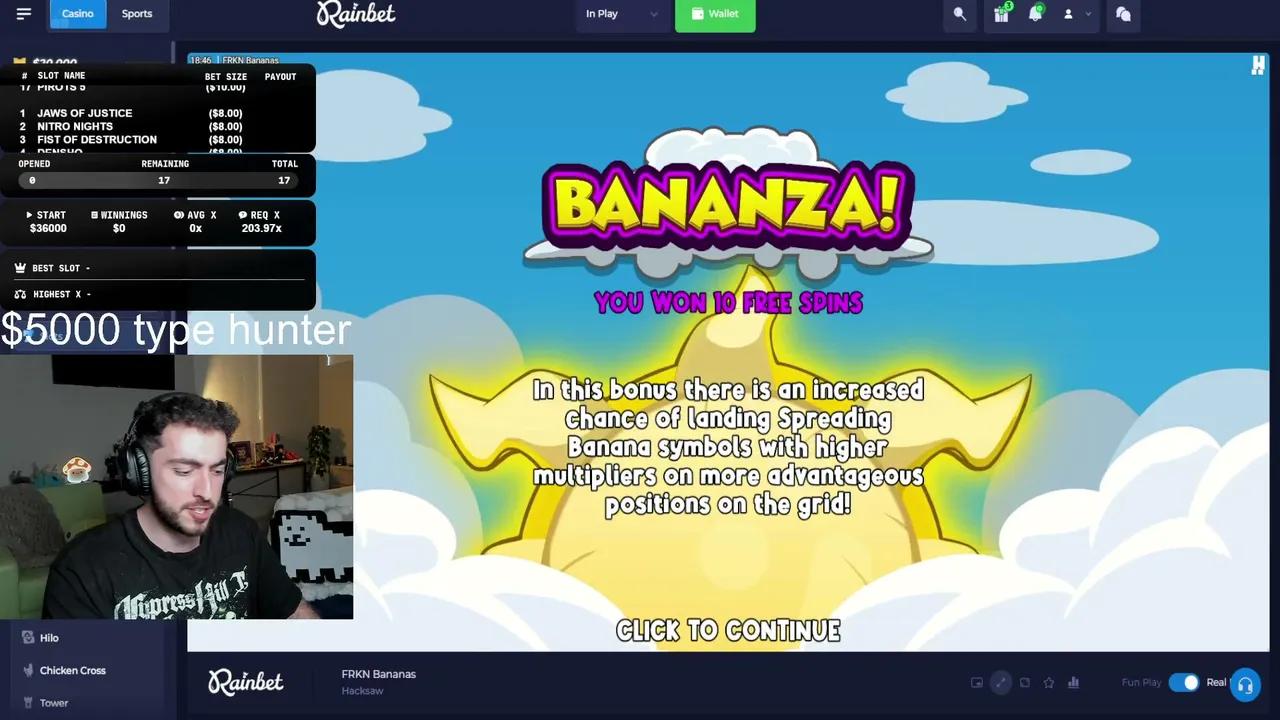Open the Tower game from the sidebar
Viewport: 1280px width, 720px height.
point(54,703)
